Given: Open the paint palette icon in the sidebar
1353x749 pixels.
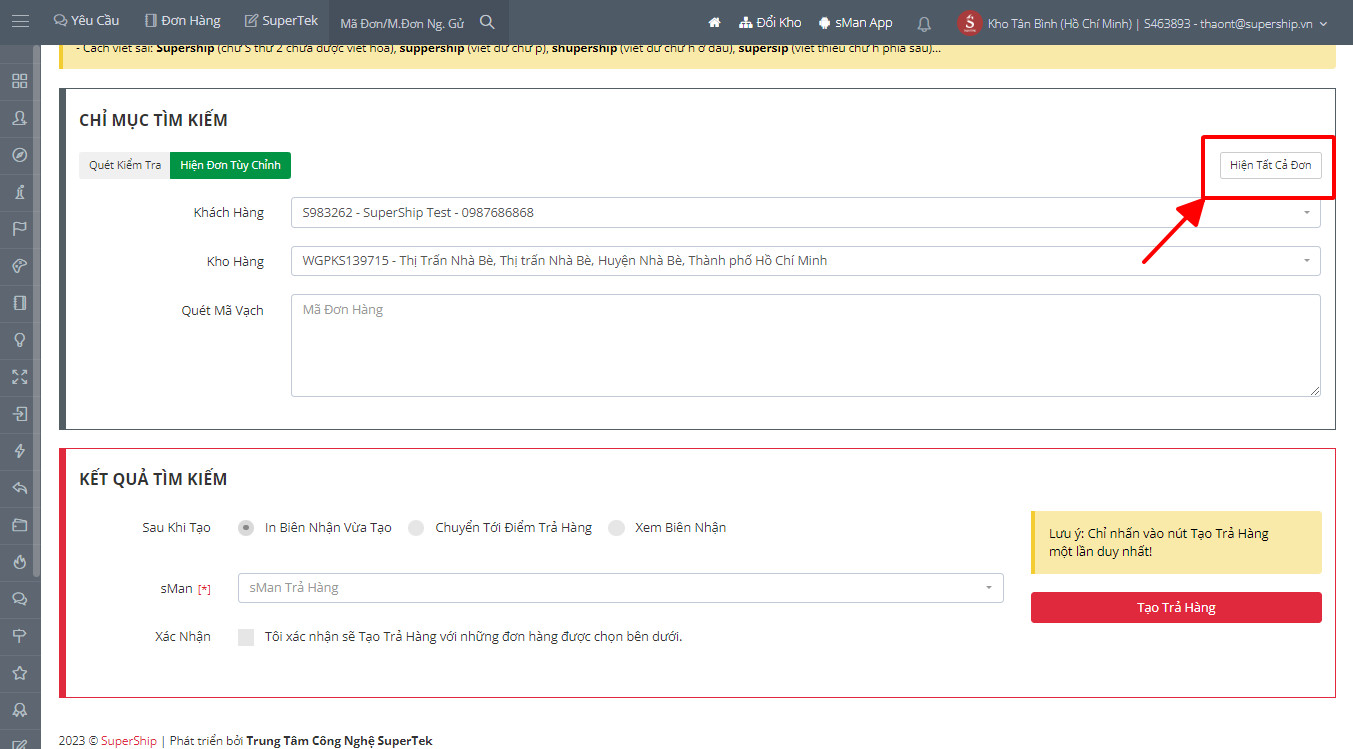Looking at the screenshot, I should 19,266.
